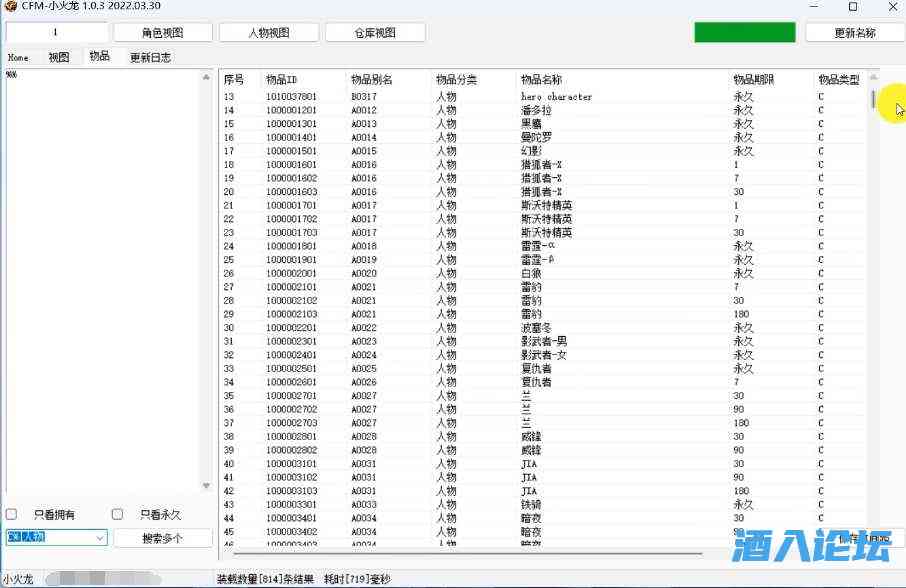This screenshot has height=588, width=906.
Task: Click the input field containing 1
Action: (x=55, y=33)
